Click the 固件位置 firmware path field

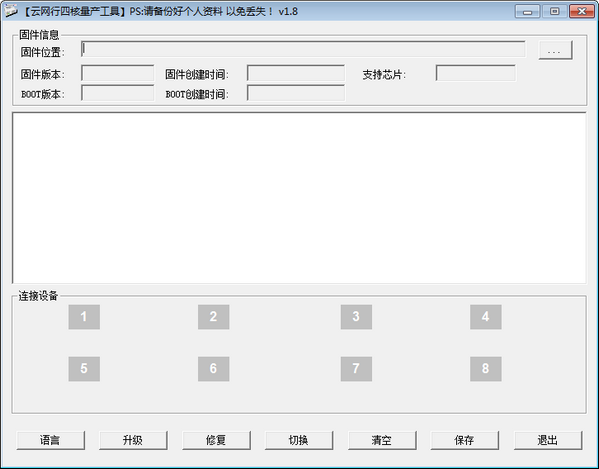pyautogui.click(x=303, y=49)
